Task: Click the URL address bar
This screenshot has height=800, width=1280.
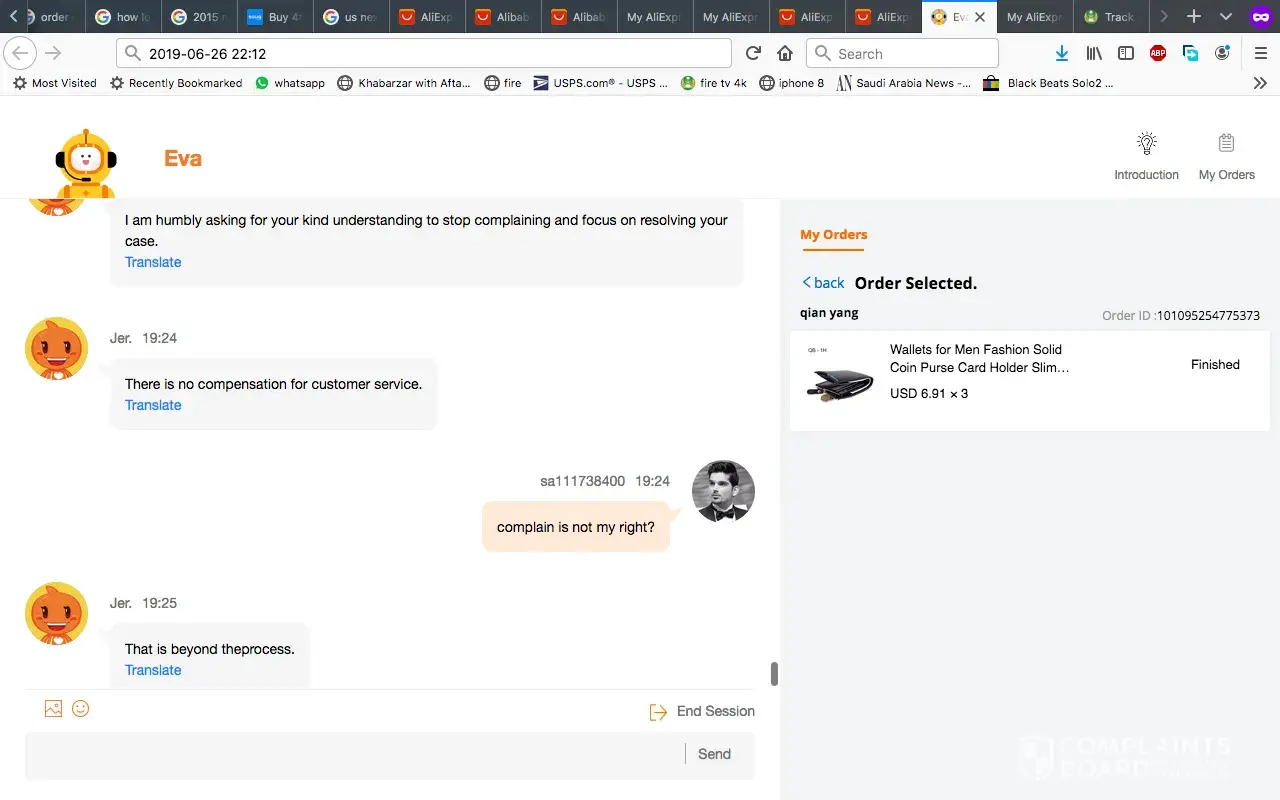Action: point(424,54)
